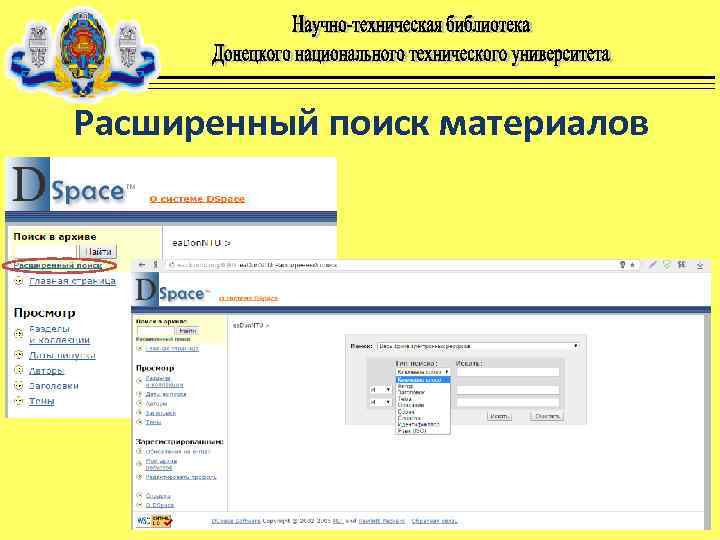The width and height of the screenshot is (720, 540).
Task: Click 'DSpace Software' footer link
Action: (x=236, y=521)
